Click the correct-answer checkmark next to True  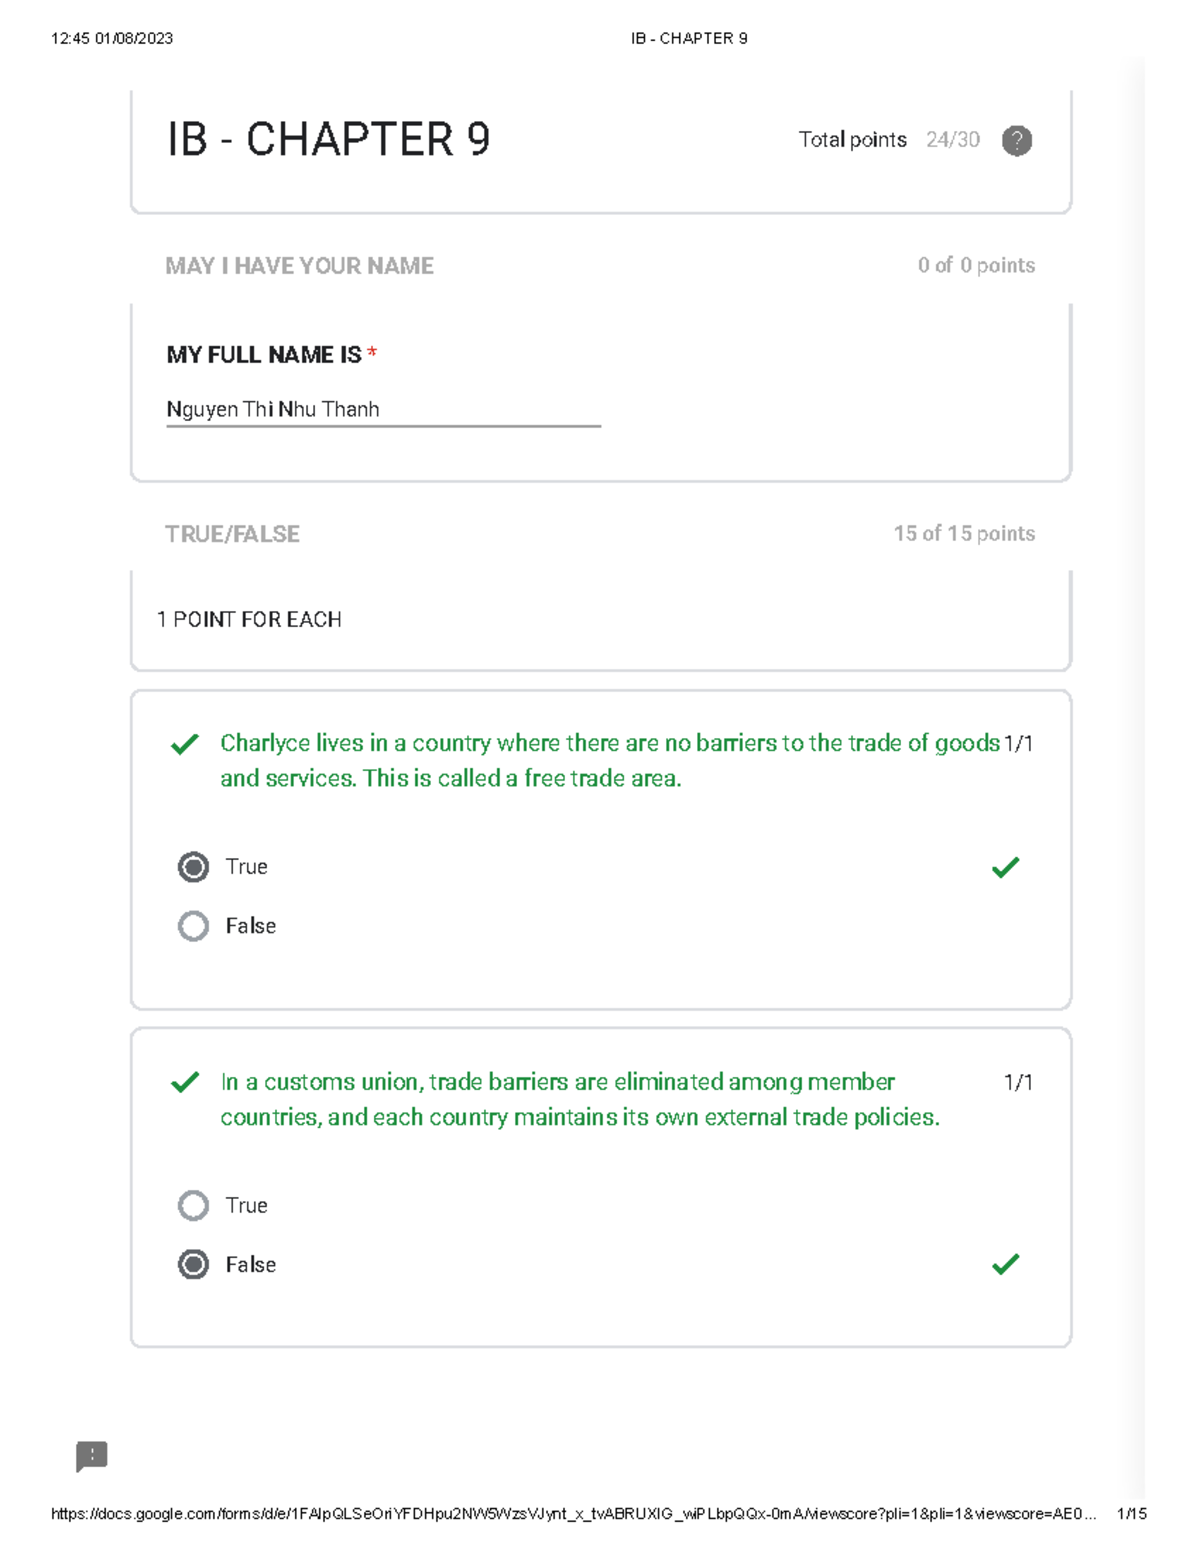pos(1005,867)
